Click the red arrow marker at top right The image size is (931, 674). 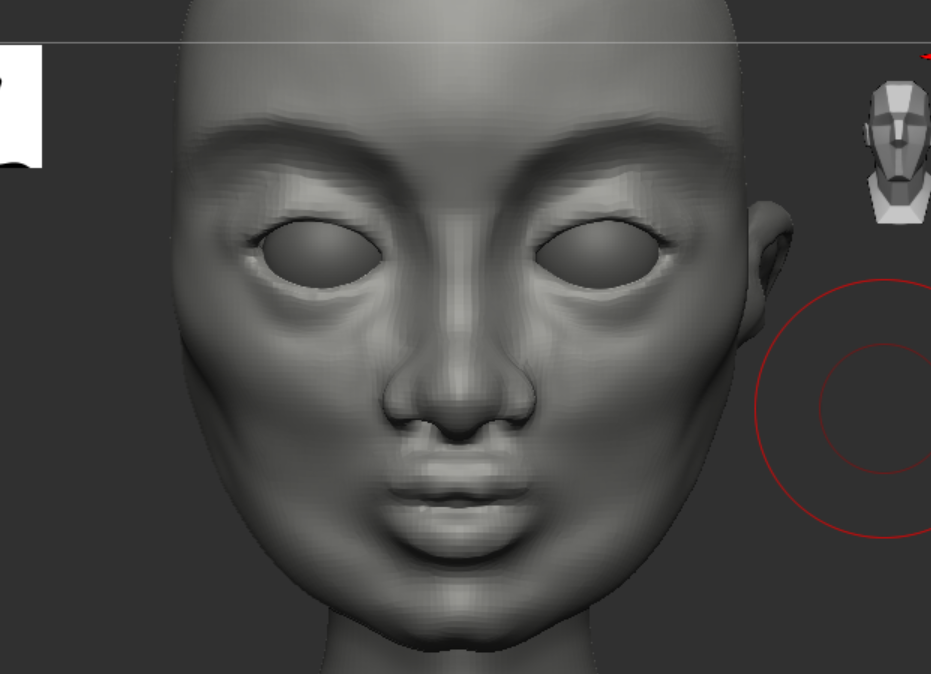click(925, 57)
